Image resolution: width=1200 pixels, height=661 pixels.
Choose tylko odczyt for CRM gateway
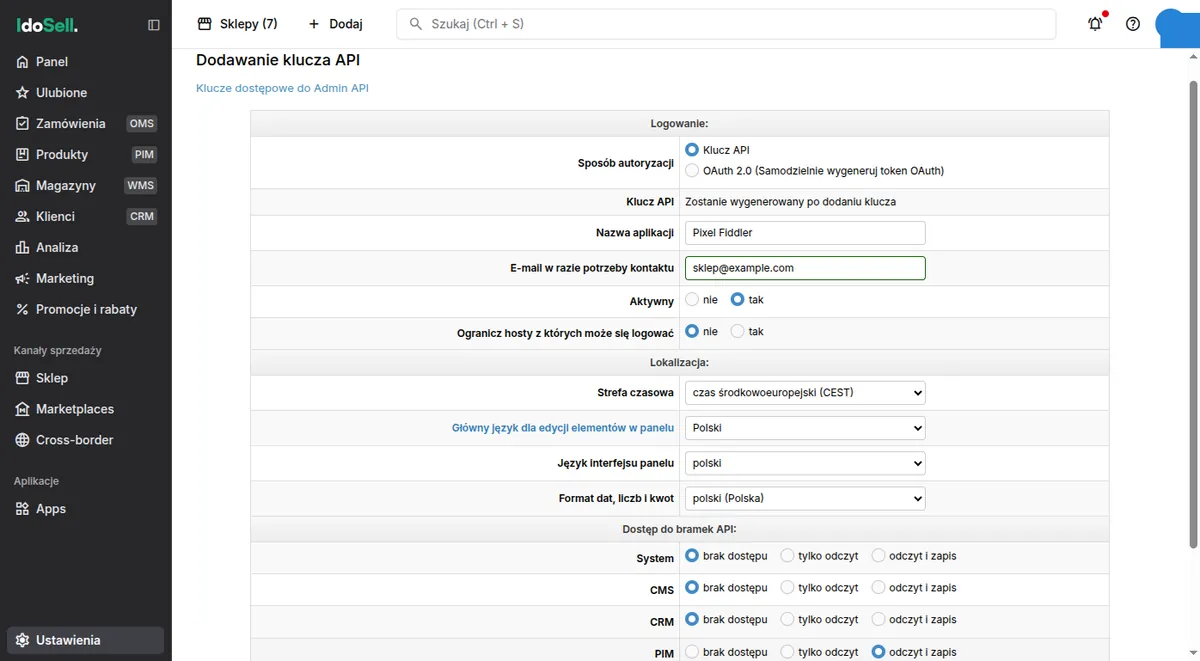[x=787, y=620]
